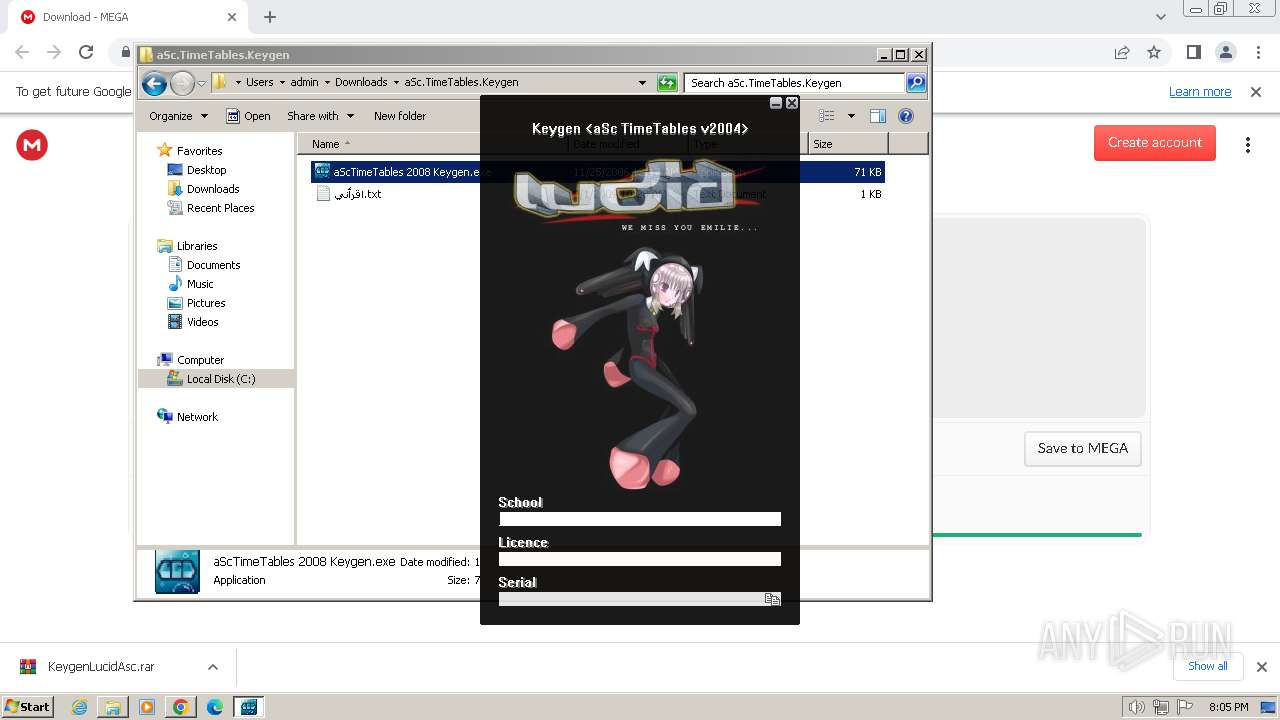Open the change view dropdown arrow
1280x720 pixels.
(851, 116)
